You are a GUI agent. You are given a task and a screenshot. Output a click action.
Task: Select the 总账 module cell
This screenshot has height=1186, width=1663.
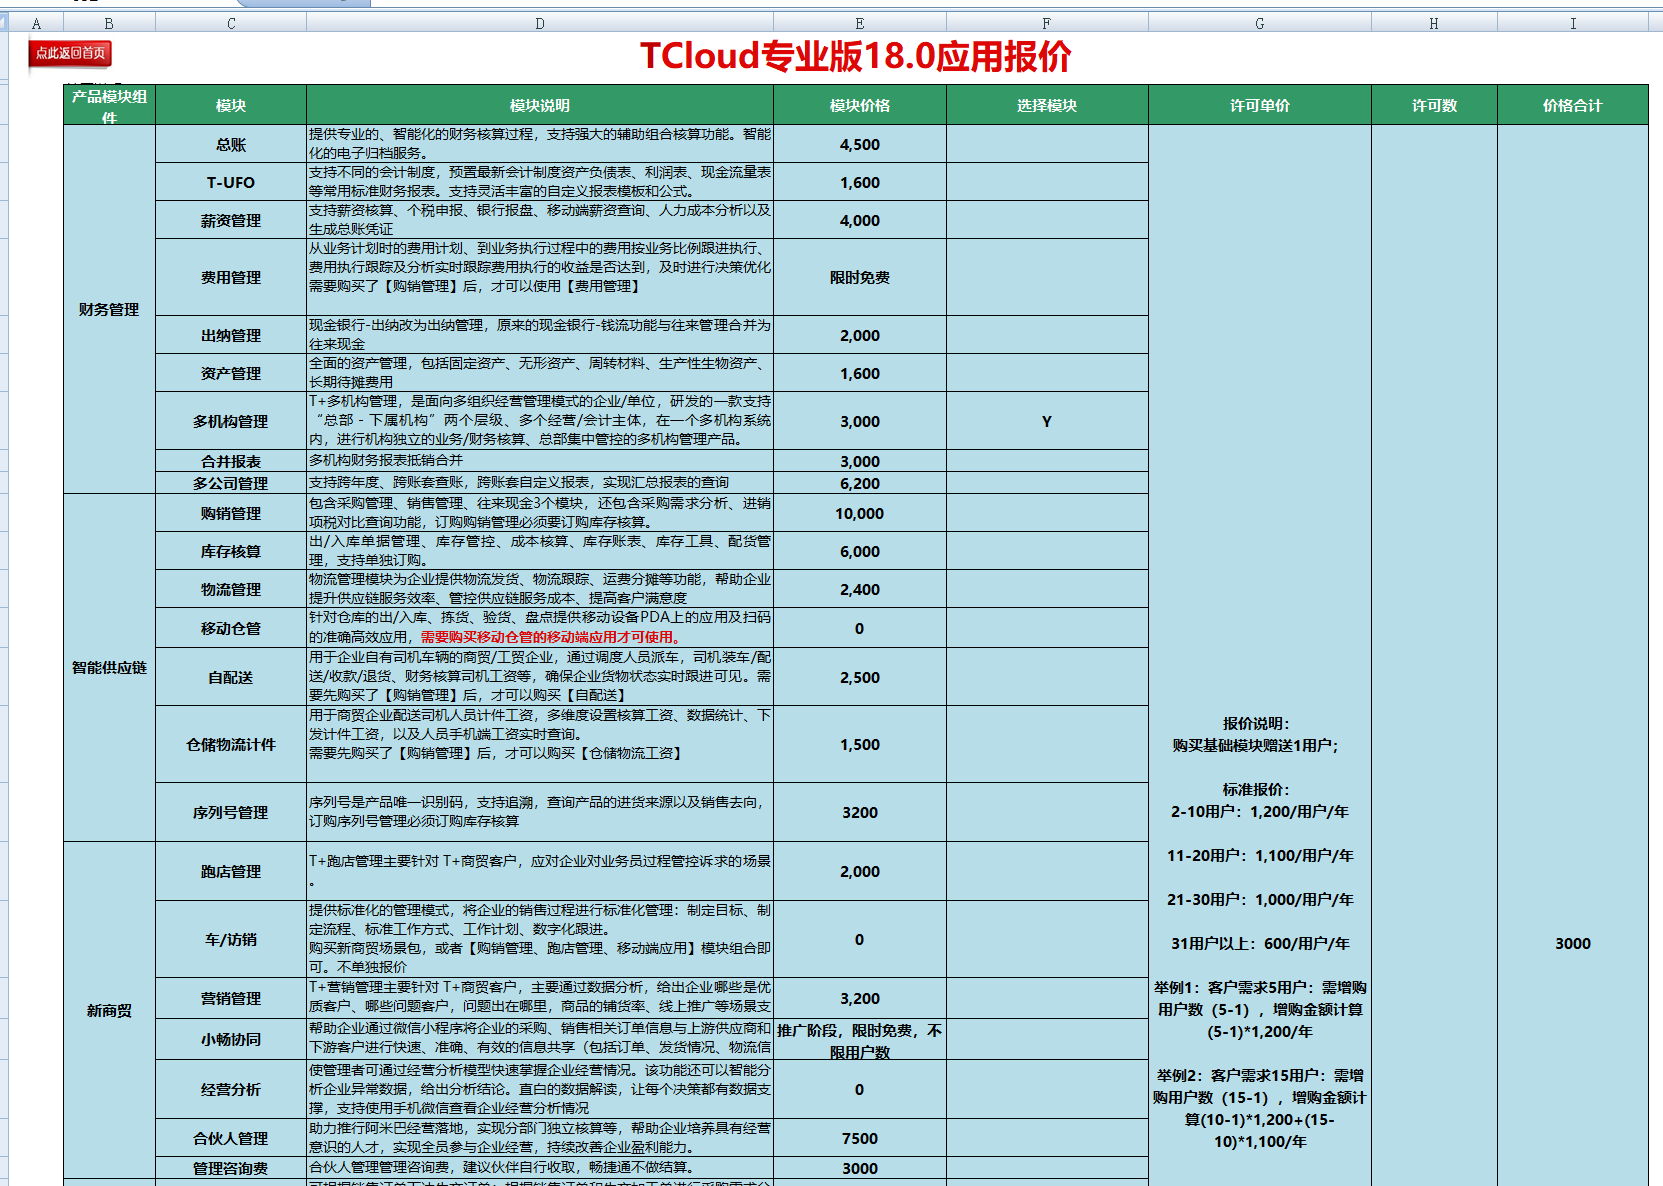tap(231, 144)
